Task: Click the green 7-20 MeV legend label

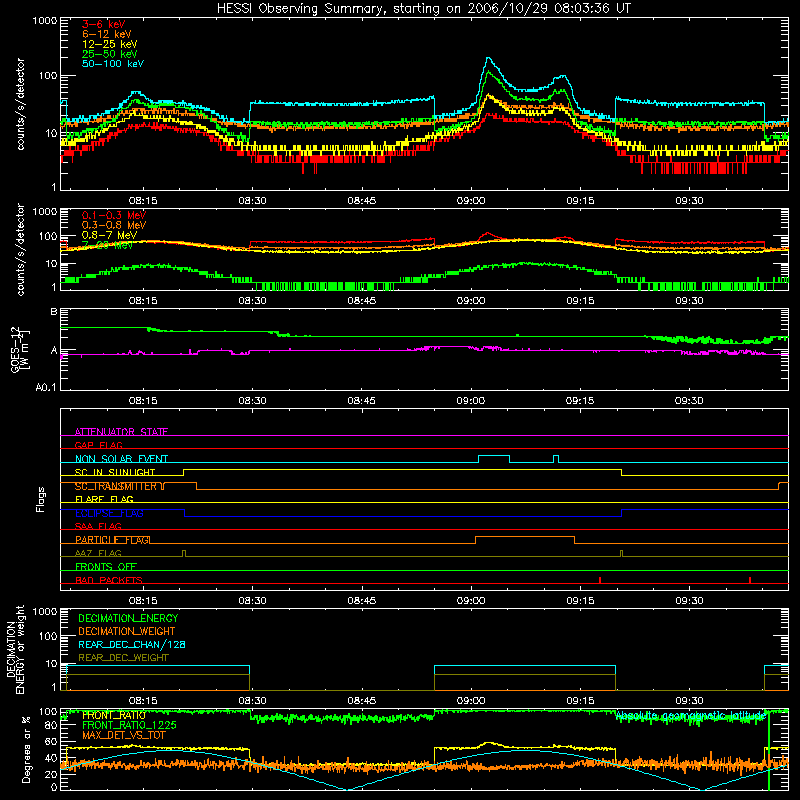Action: pos(107,245)
